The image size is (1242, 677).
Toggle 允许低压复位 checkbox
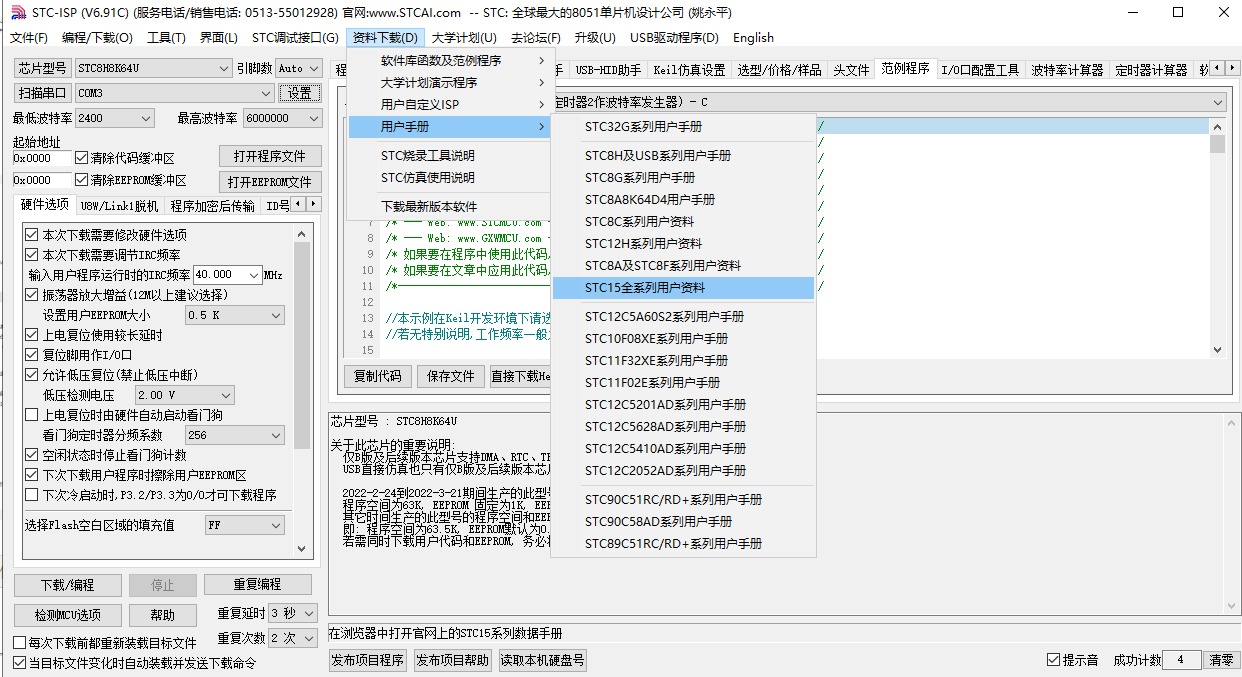tap(32, 375)
